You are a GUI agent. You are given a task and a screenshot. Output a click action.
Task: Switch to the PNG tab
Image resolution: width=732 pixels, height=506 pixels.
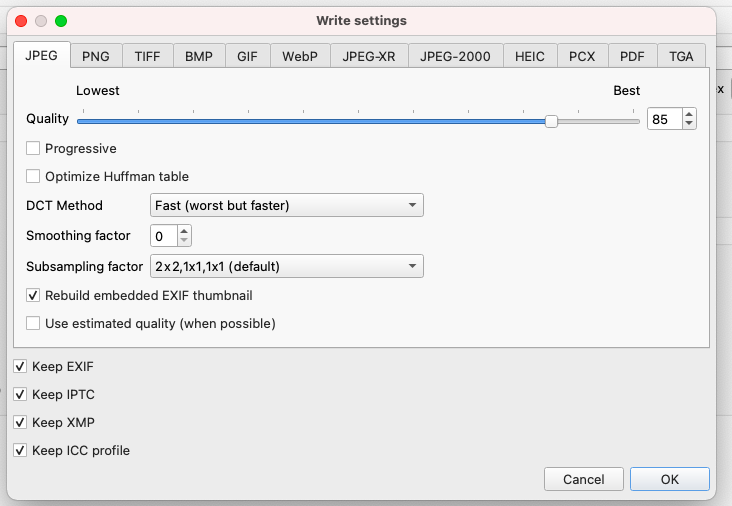point(96,56)
